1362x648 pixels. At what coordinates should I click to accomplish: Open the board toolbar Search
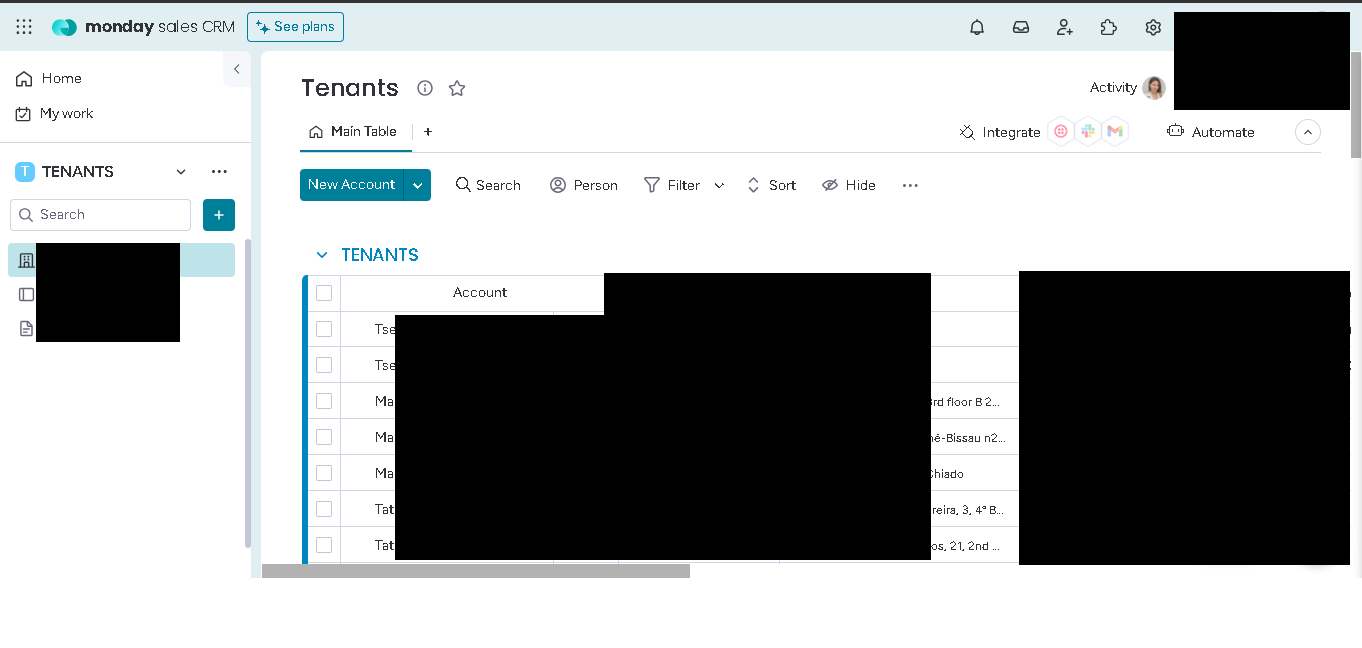point(488,185)
